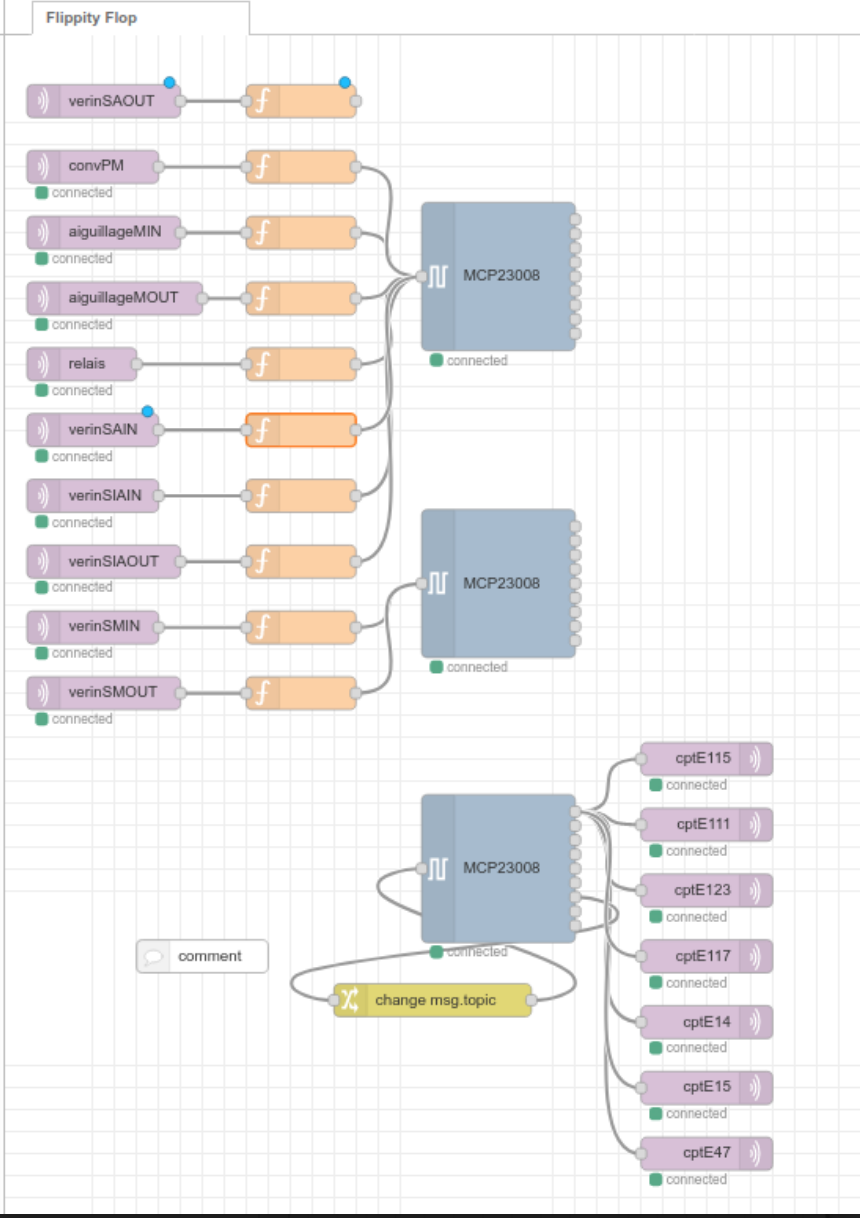Click the input port of change msg.topic
This screenshot has height=1218, width=860.
click(x=334, y=1000)
